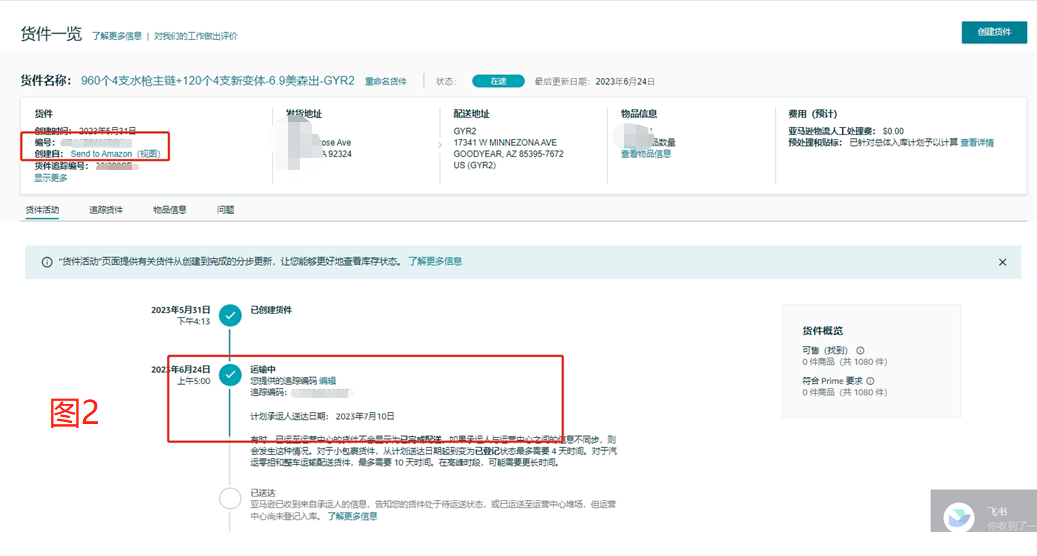Image resolution: width=1037 pixels, height=556 pixels.
Task: Click info icon next to 可售 (找到)
Action: [860, 350]
